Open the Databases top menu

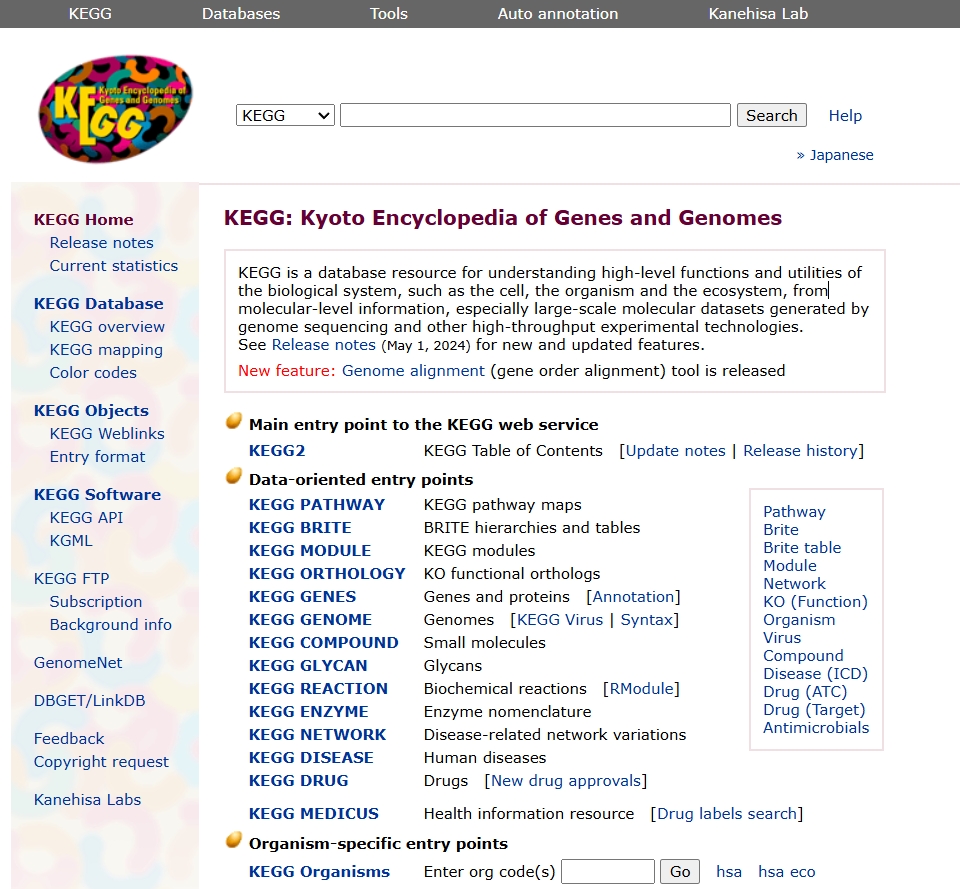tap(241, 13)
